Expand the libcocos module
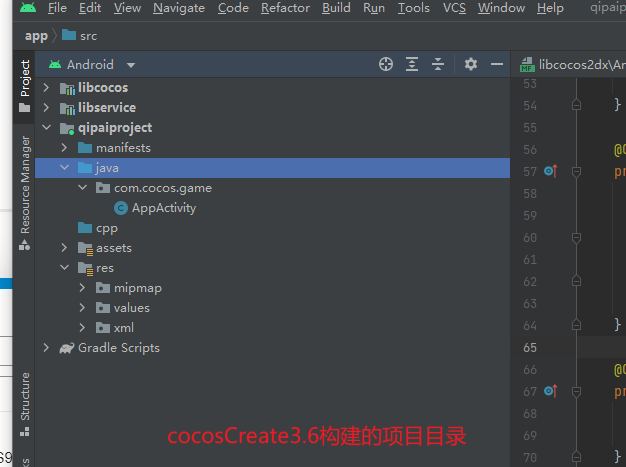This screenshot has width=626, height=467. click(46, 87)
